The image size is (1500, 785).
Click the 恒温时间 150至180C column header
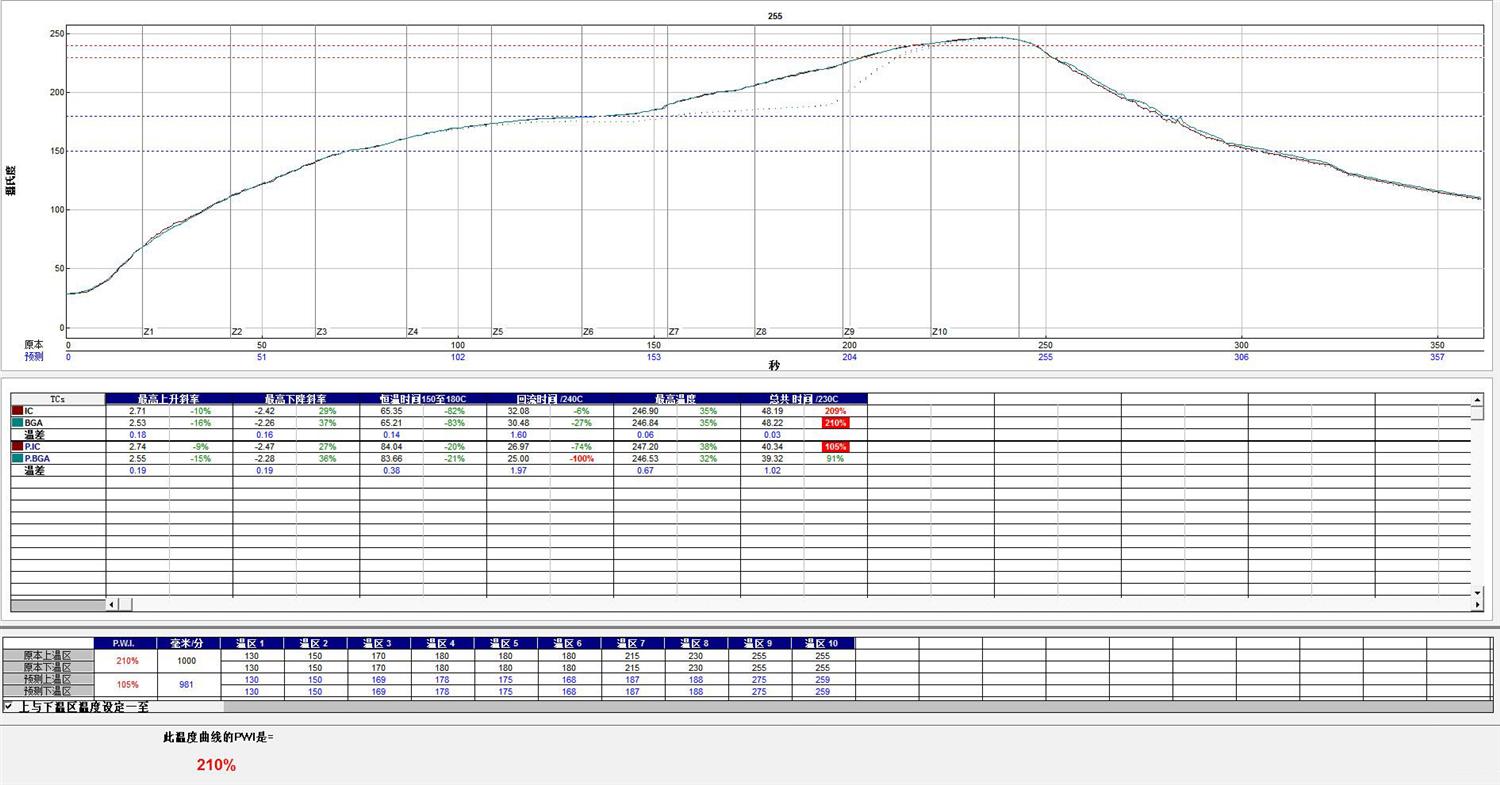pyautogui.click(x=423, y=399)
